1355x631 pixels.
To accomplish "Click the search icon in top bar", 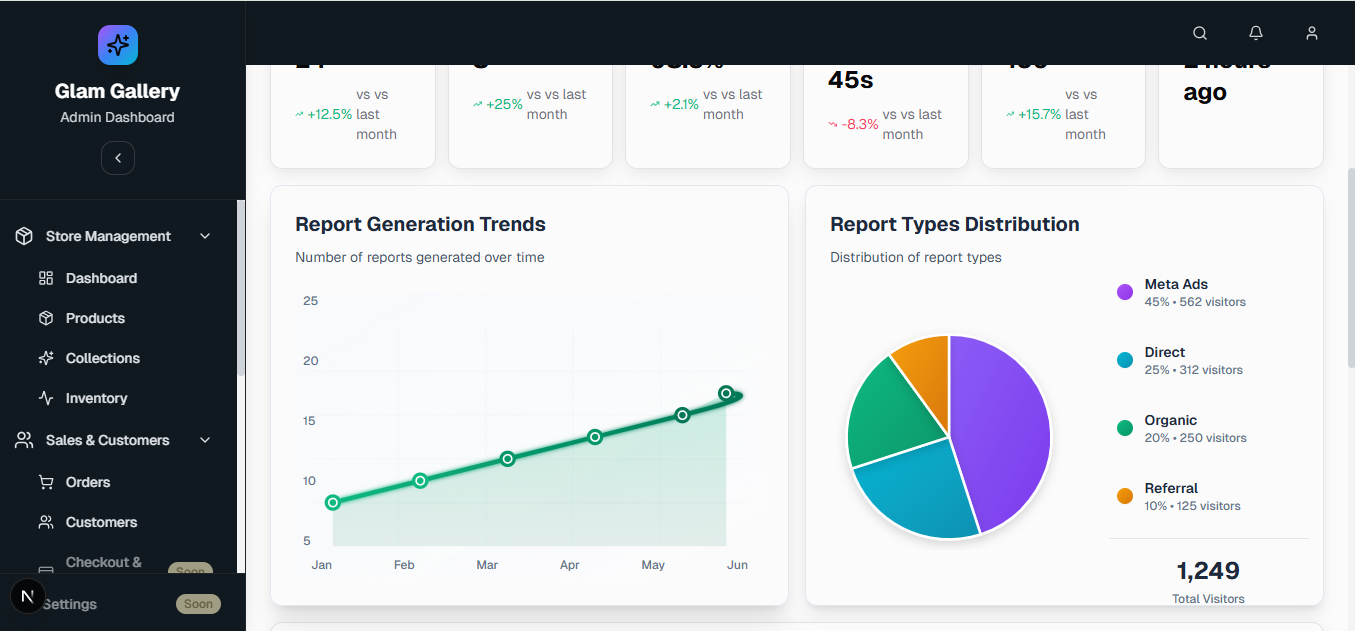I will (x=1200, y=33).
